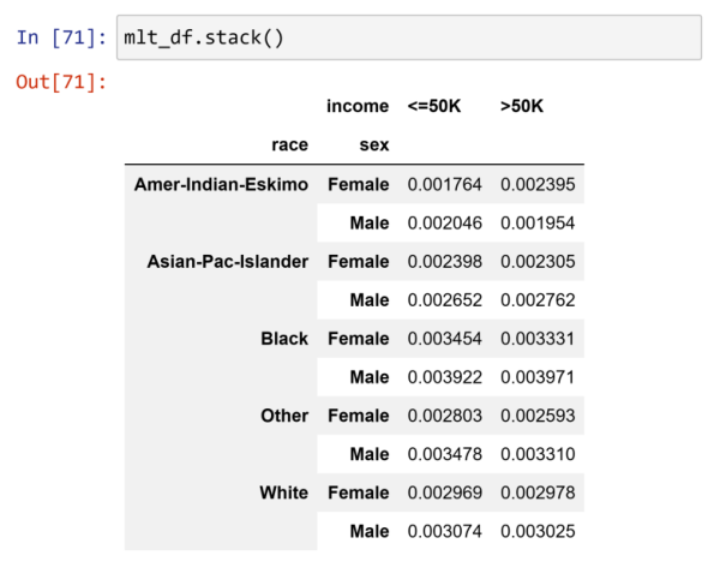Click the White race row label

(284, 492)
